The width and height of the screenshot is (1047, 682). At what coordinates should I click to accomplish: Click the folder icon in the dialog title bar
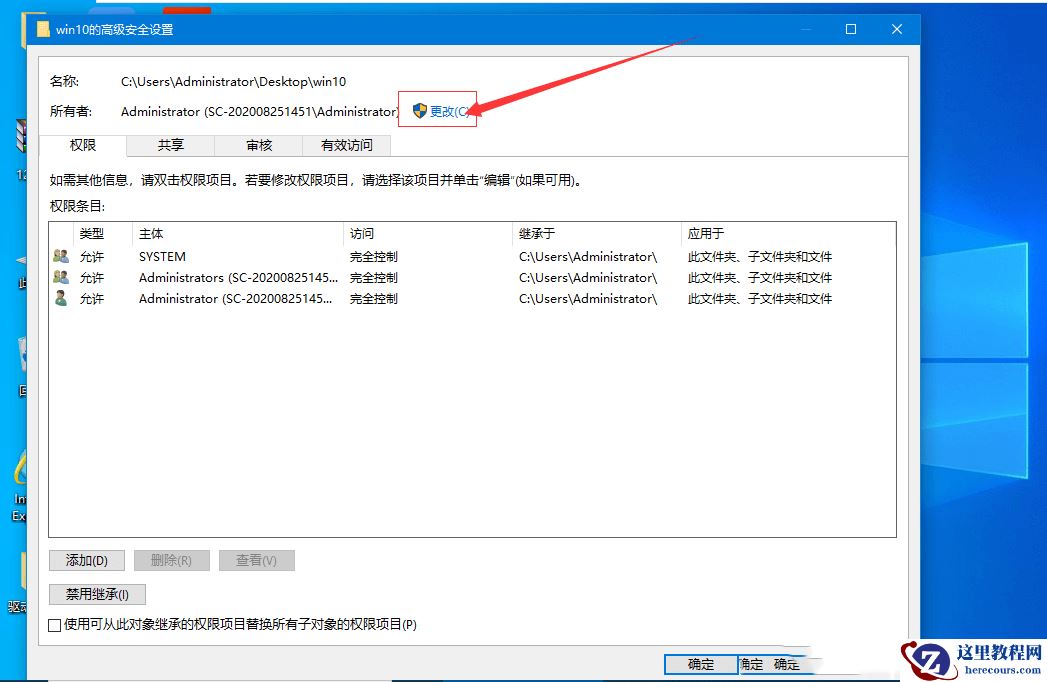click(x=42, y=29)
